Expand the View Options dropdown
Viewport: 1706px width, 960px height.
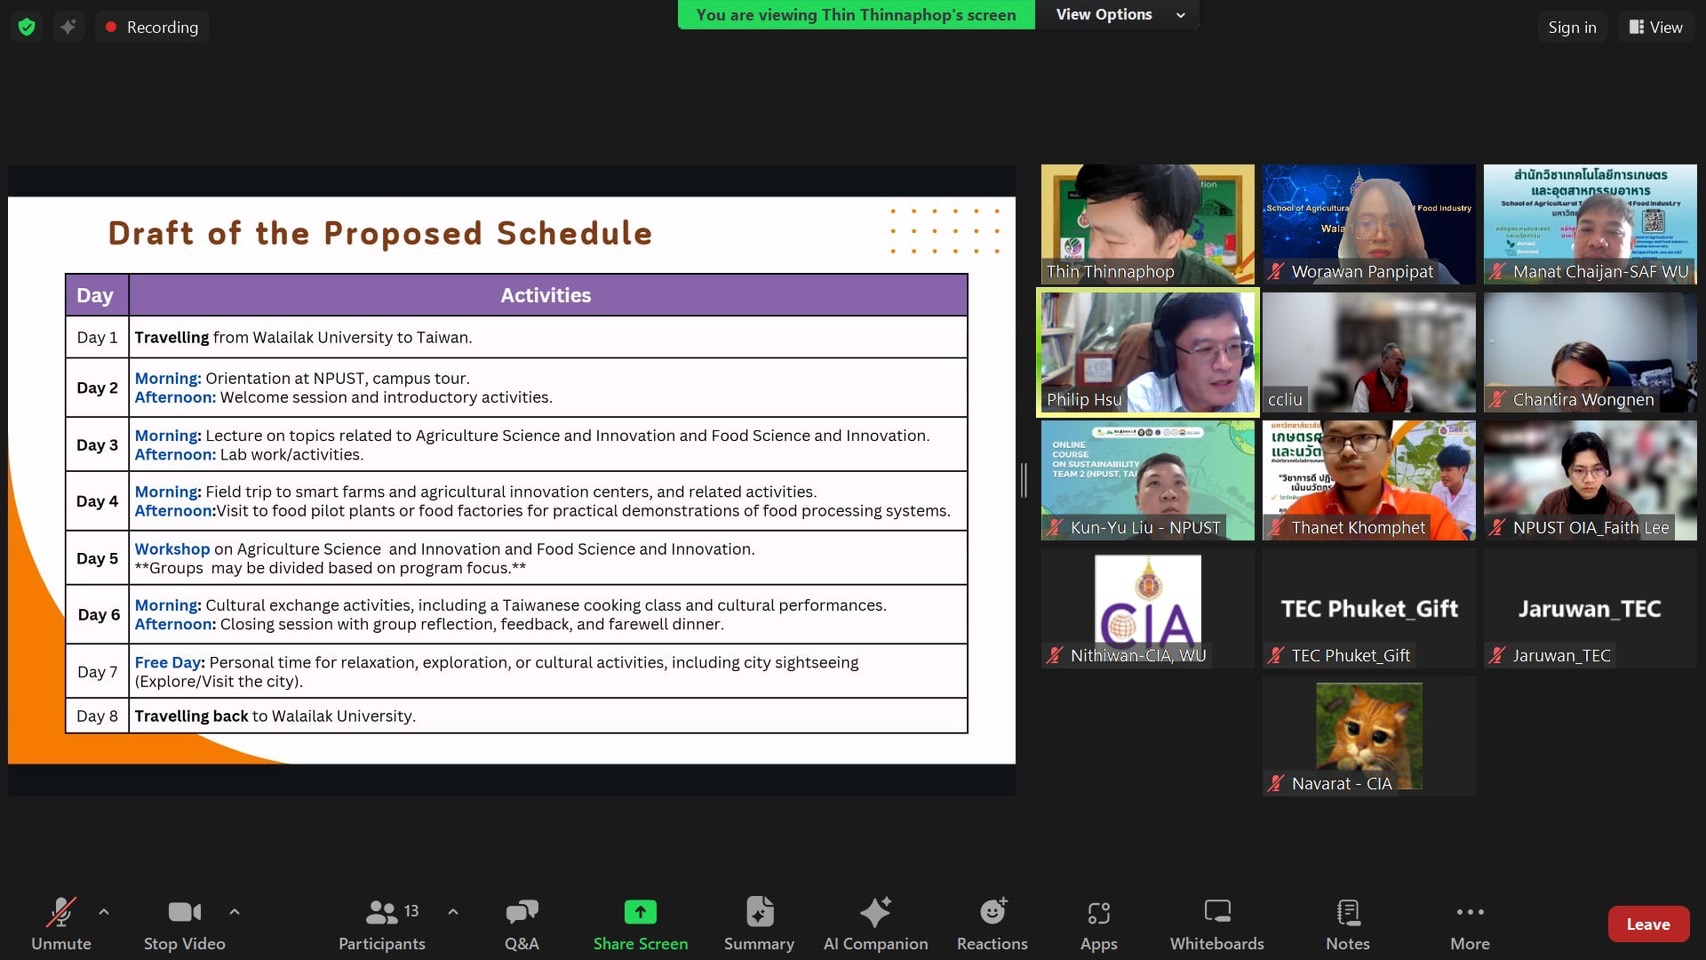[1119, 15]
